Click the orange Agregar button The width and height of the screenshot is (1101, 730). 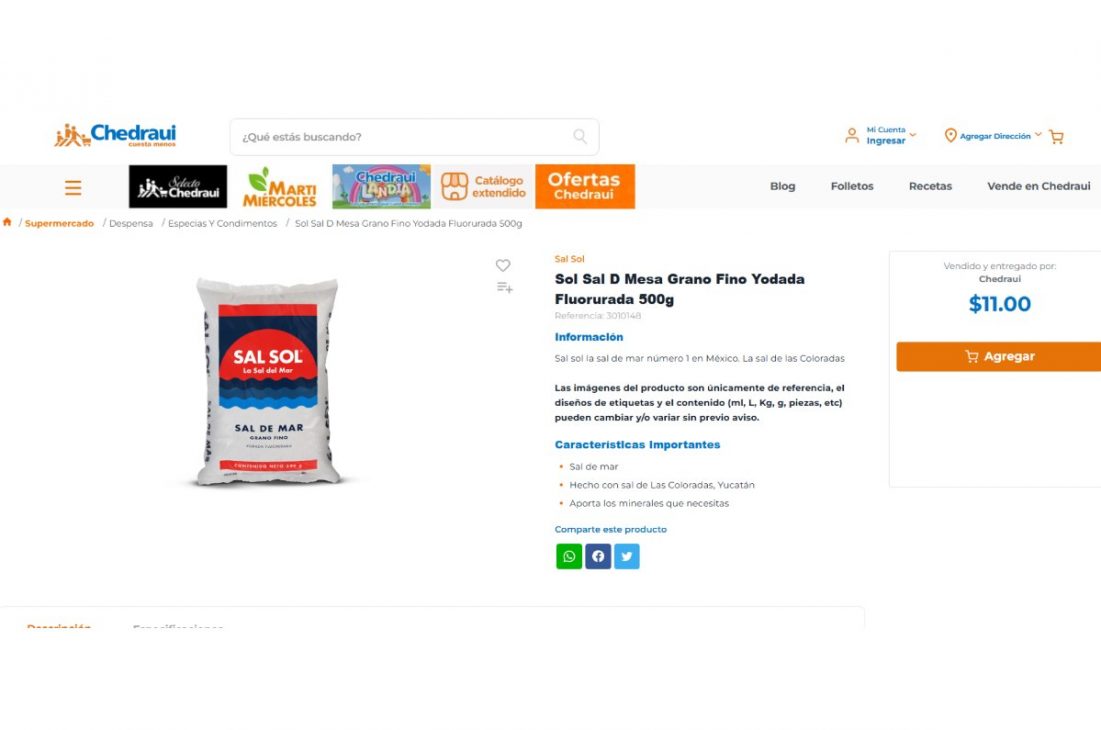[998, 357]
